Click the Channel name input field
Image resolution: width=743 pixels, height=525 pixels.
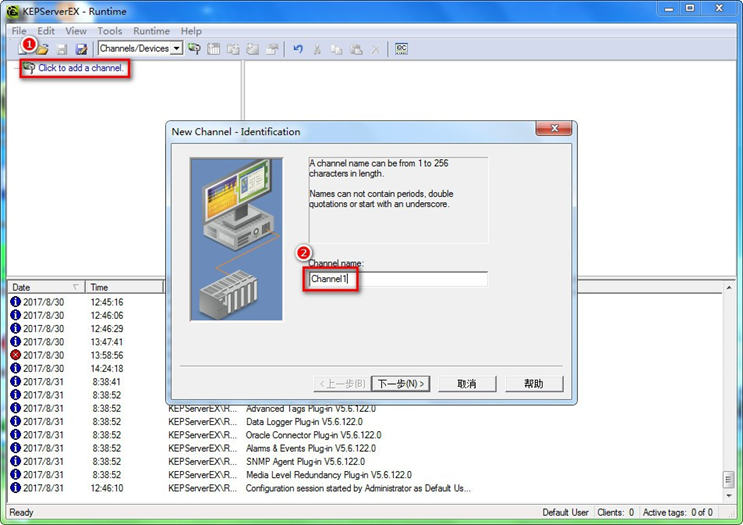pyautogui.click(x=398, y=279)
